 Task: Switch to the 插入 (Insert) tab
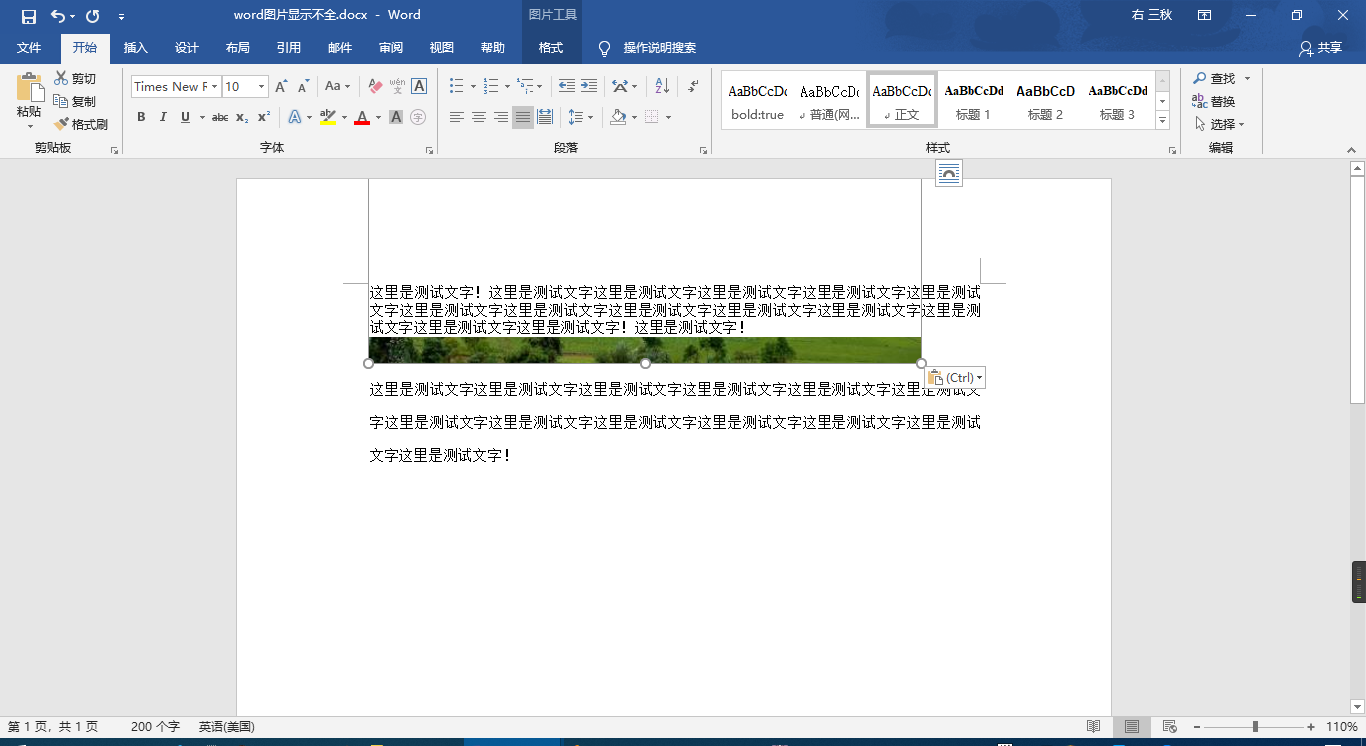pyautogui.click(x=135, y=48)
